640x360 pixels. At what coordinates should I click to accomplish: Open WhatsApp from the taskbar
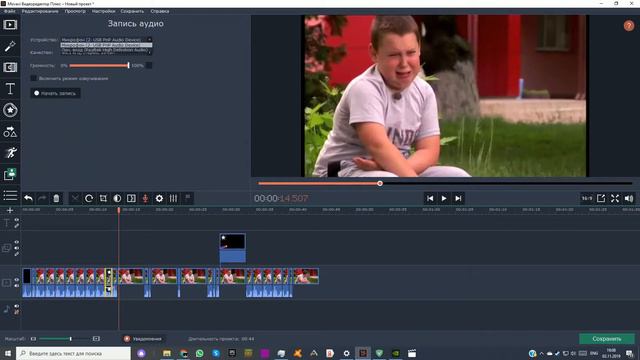(200, 353)
